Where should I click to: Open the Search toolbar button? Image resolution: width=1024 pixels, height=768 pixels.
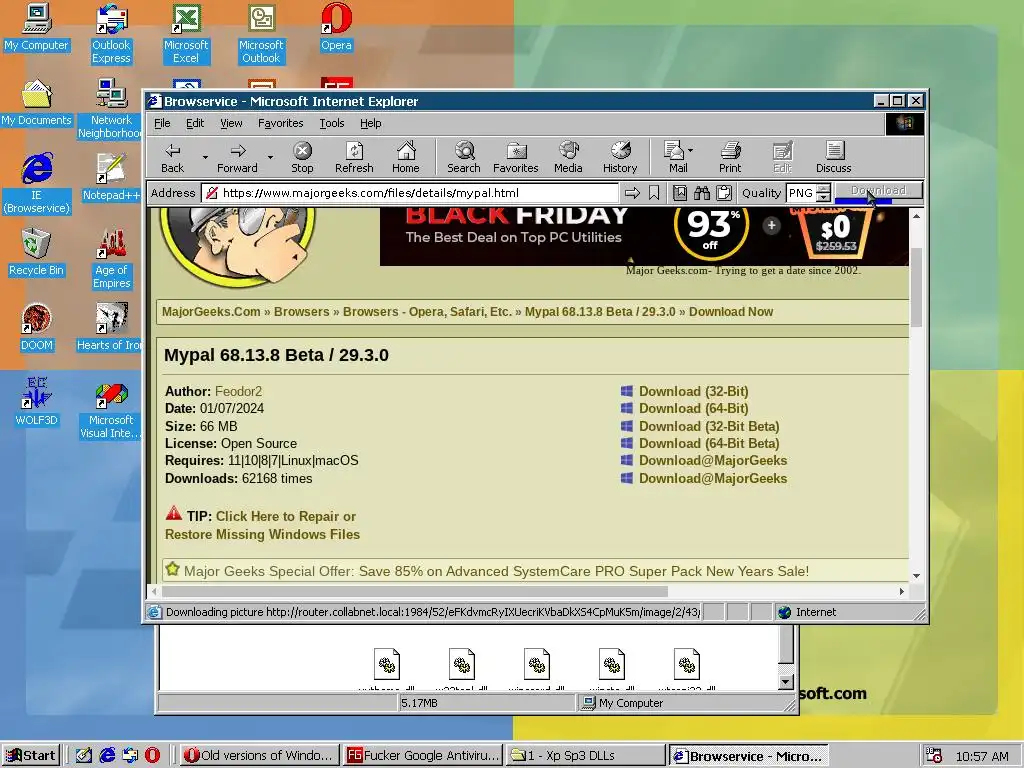[x=464, y=158]
